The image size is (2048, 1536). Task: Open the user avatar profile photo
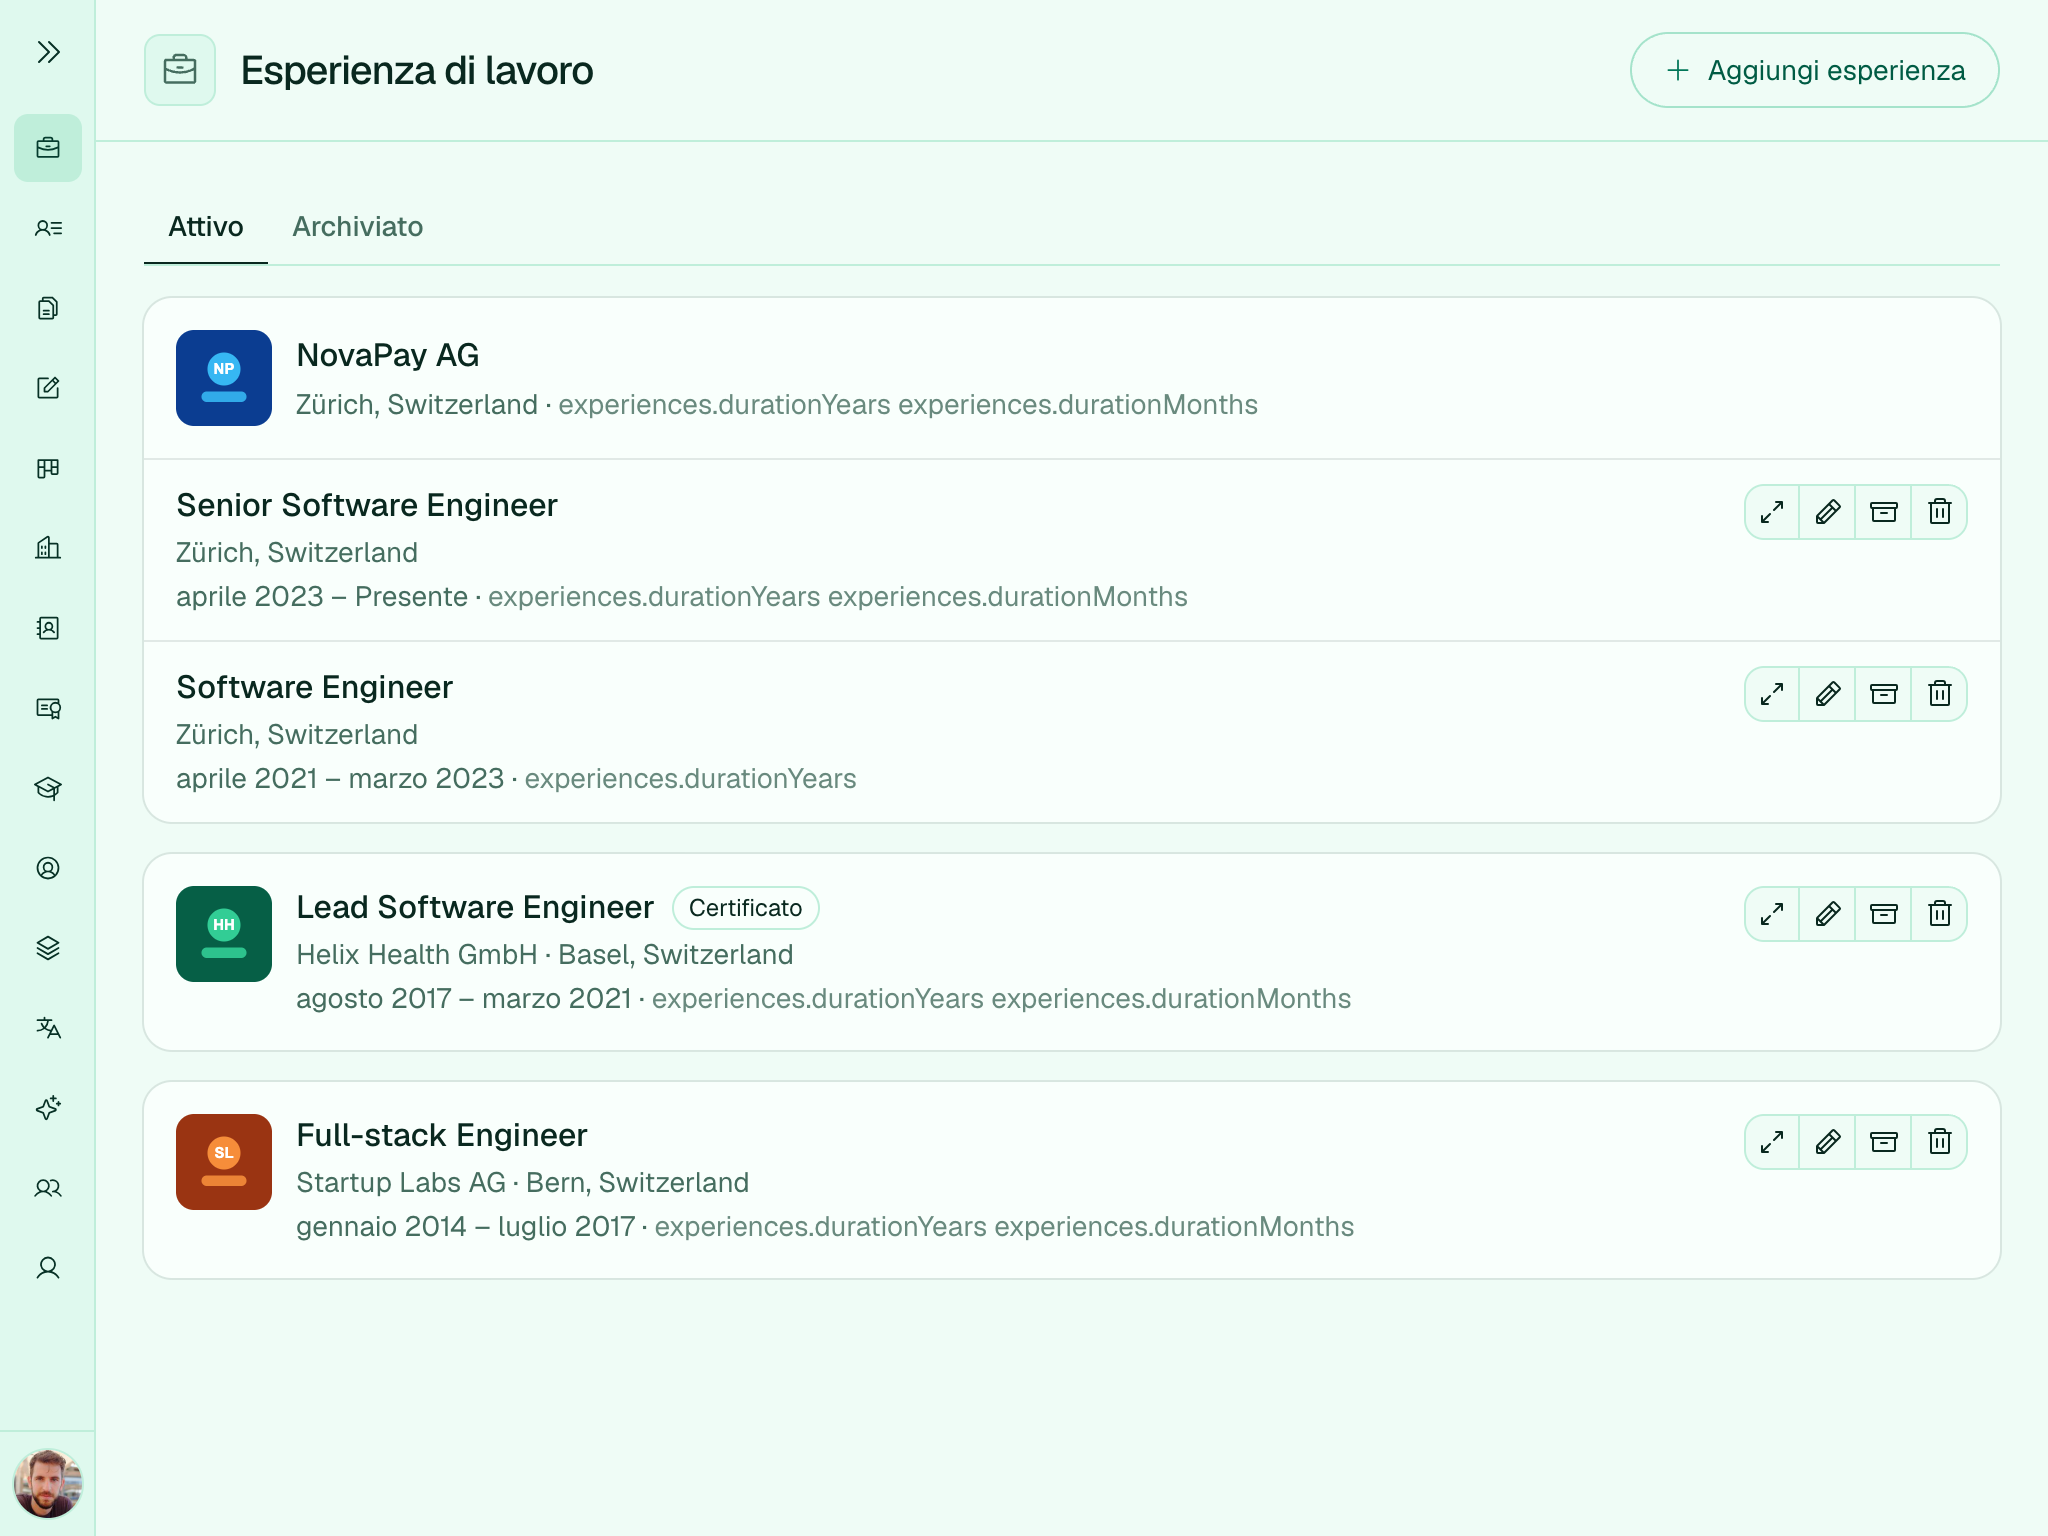click(48, 1483)
